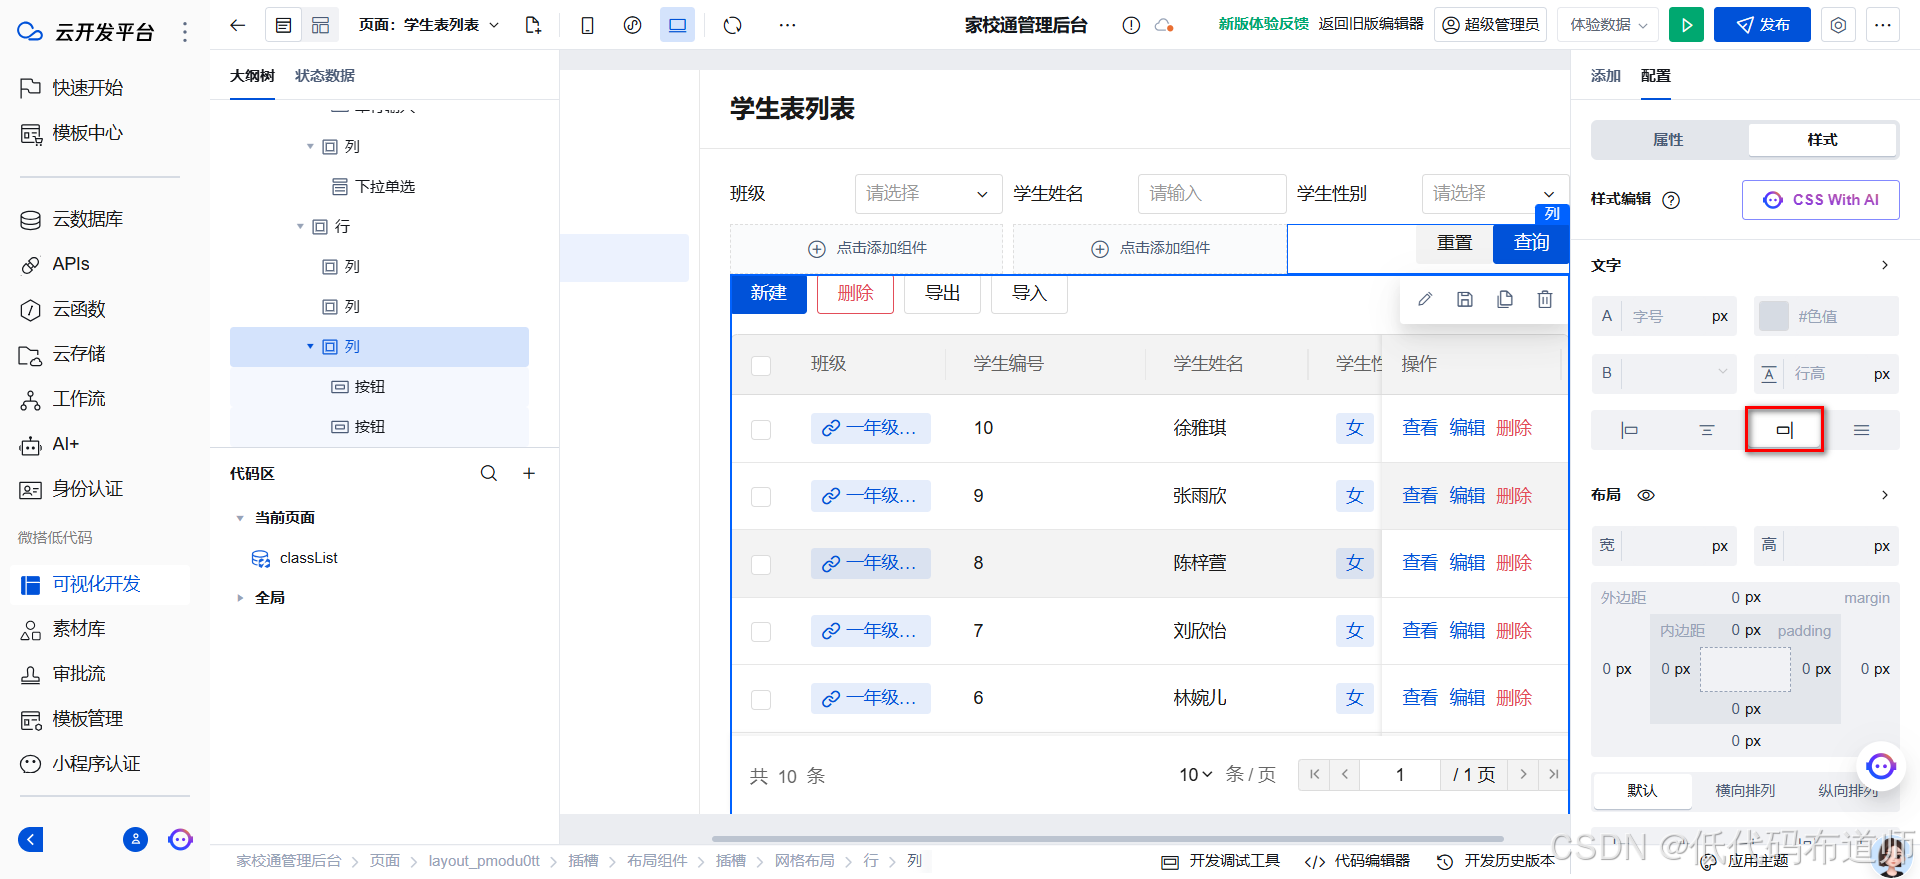Open 云数据库 in sidebar
This screenshot has height=879, width=1920.
(88, 219)
